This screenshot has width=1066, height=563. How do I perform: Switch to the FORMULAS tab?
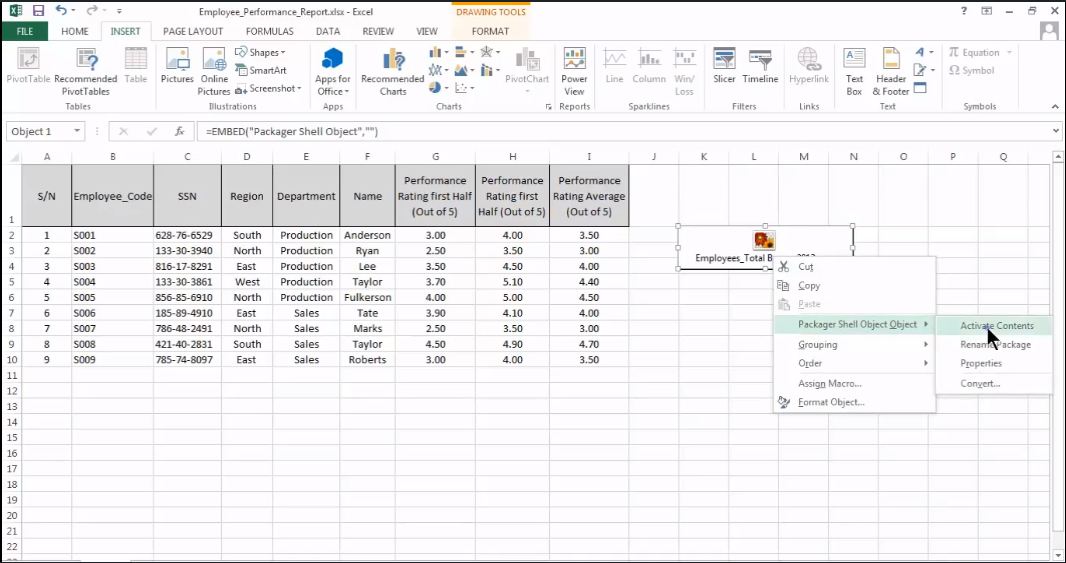(270, 31)
